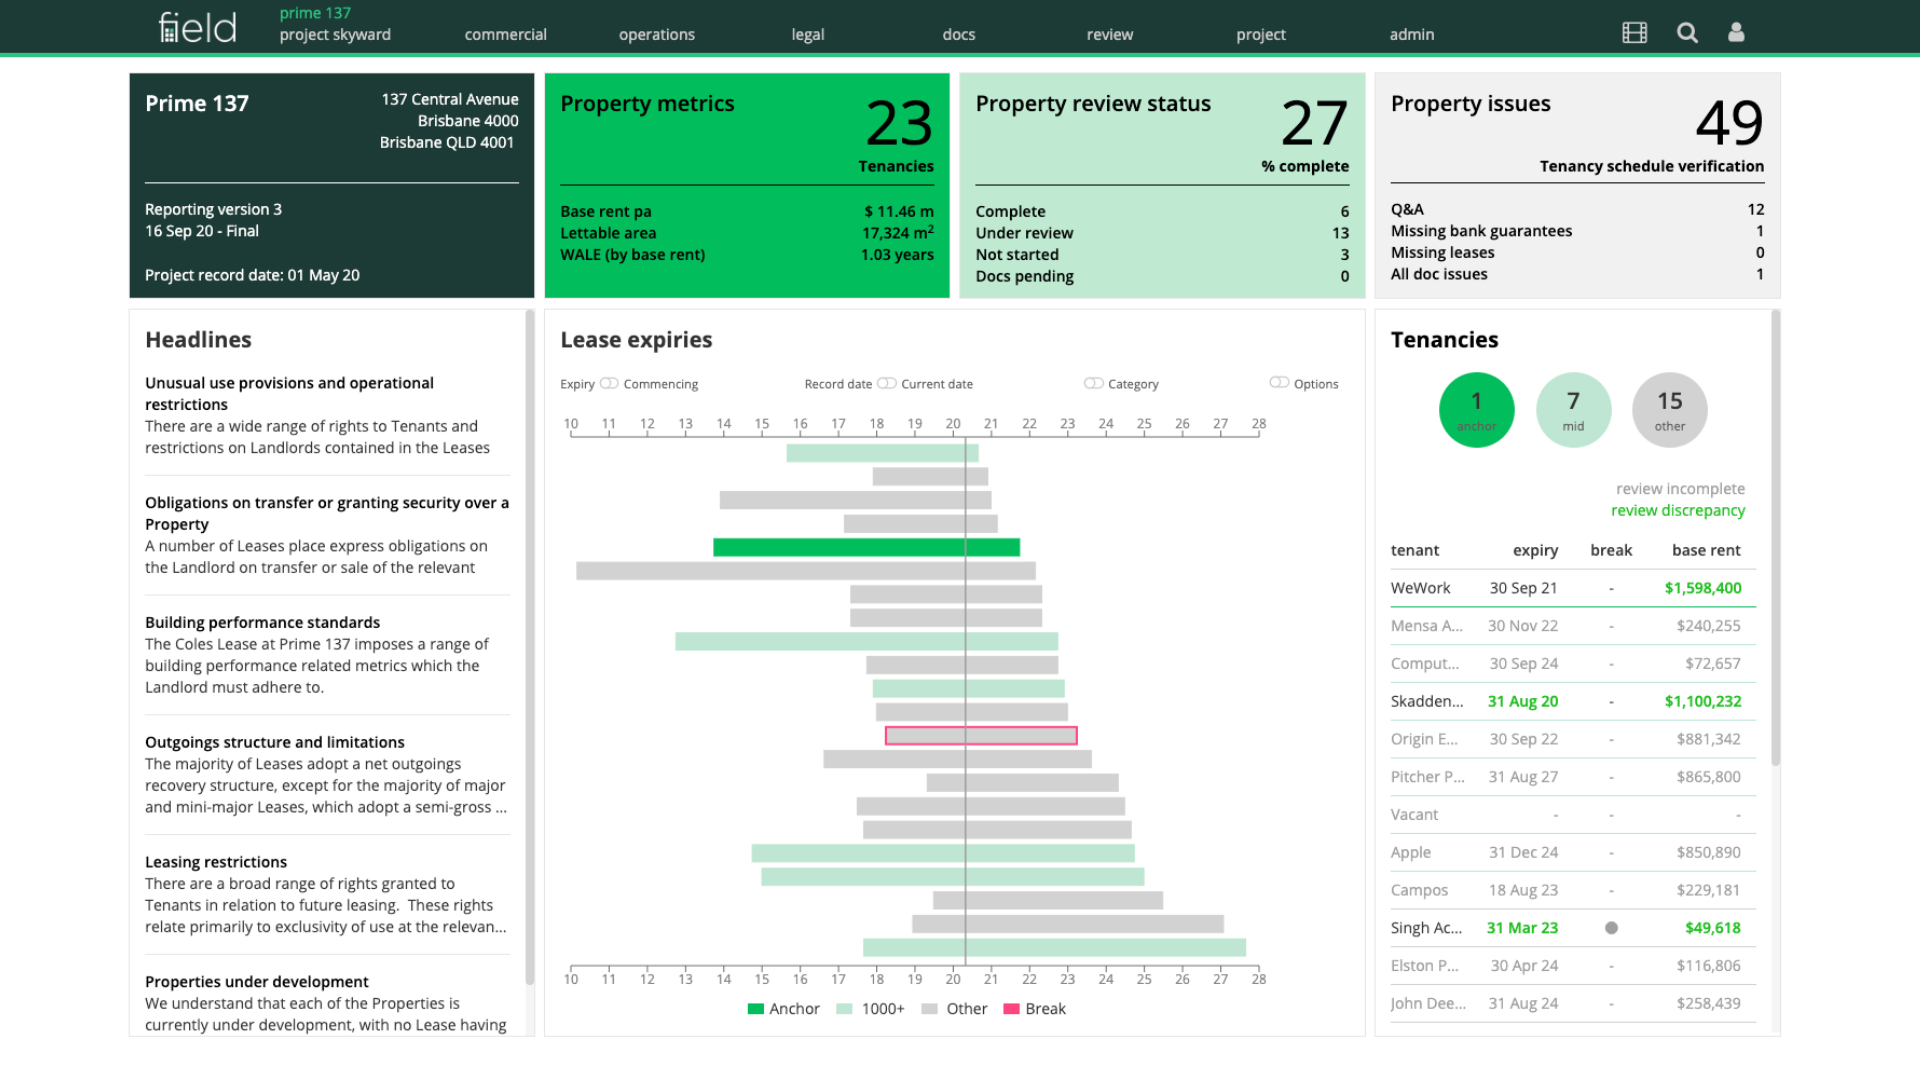Select the Elston P... tenant row
1920x1080 pixels.
point(1572,966)
